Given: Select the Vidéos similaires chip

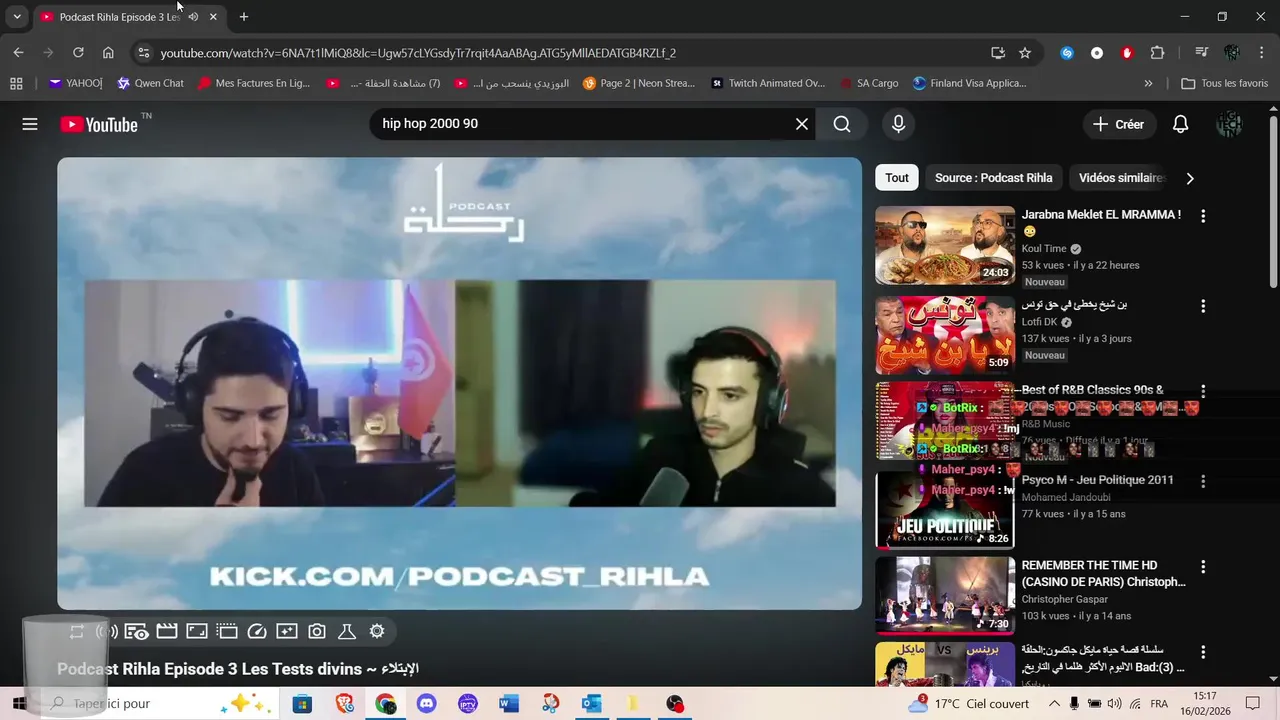Looking at the screenshot, I should pyautogui.click(x=1121, y=178).
